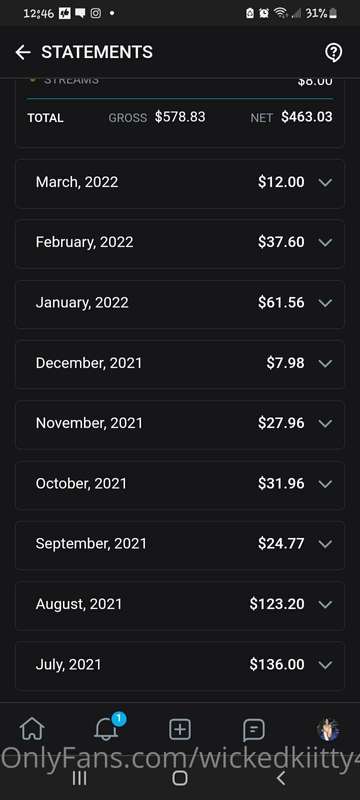This screenshot has height=800, width=360.
Task: Open the August, 2021 $123.20 row
Action: [180, 605]
